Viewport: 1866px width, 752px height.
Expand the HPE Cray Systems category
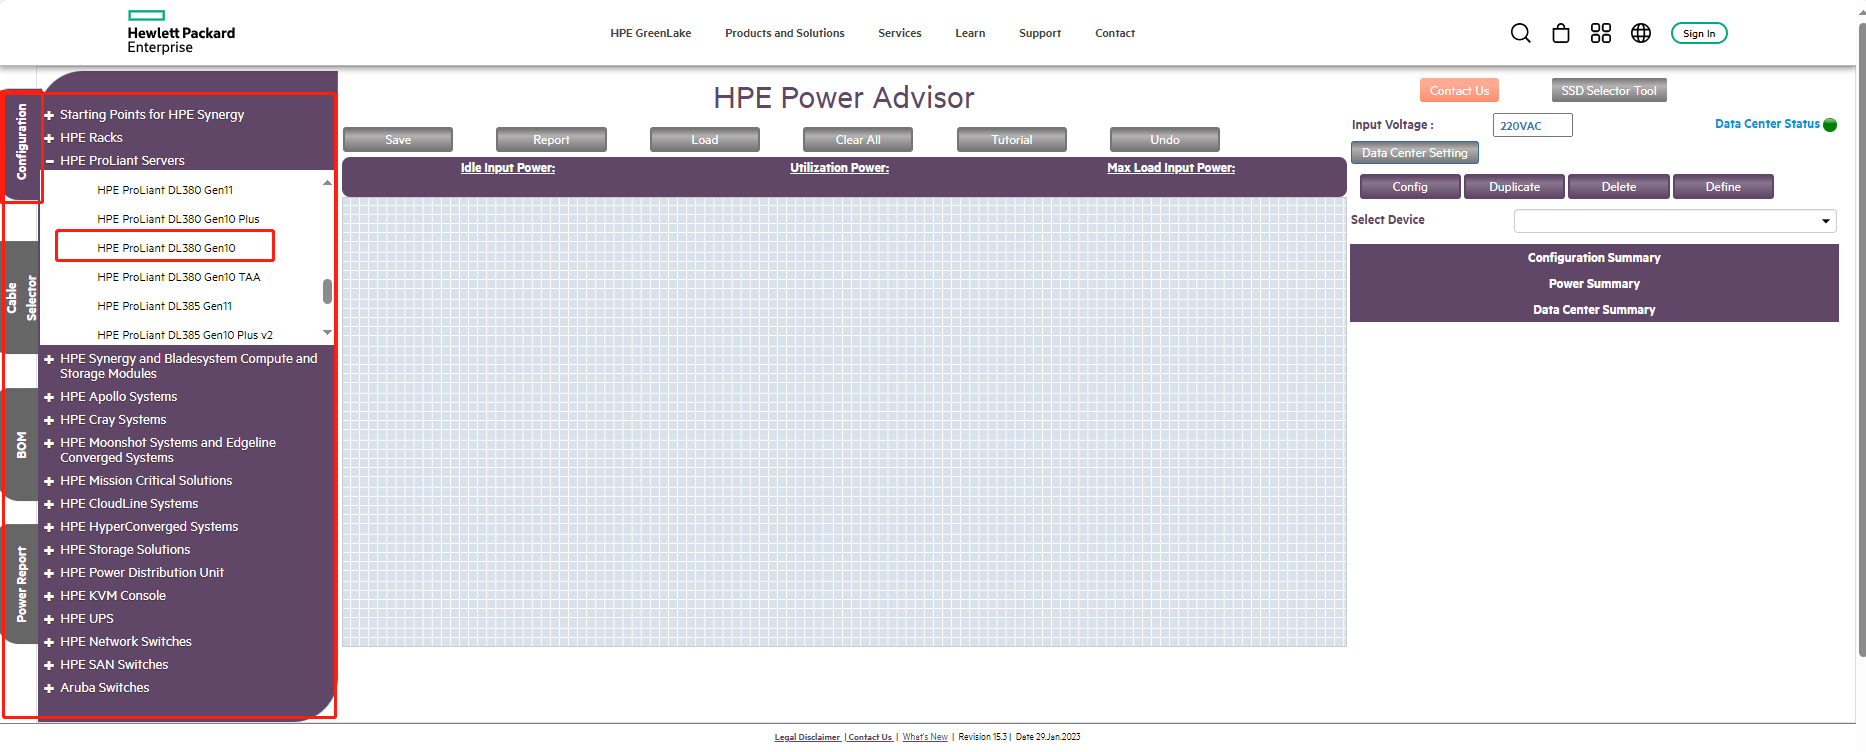(x=49, y=420)
